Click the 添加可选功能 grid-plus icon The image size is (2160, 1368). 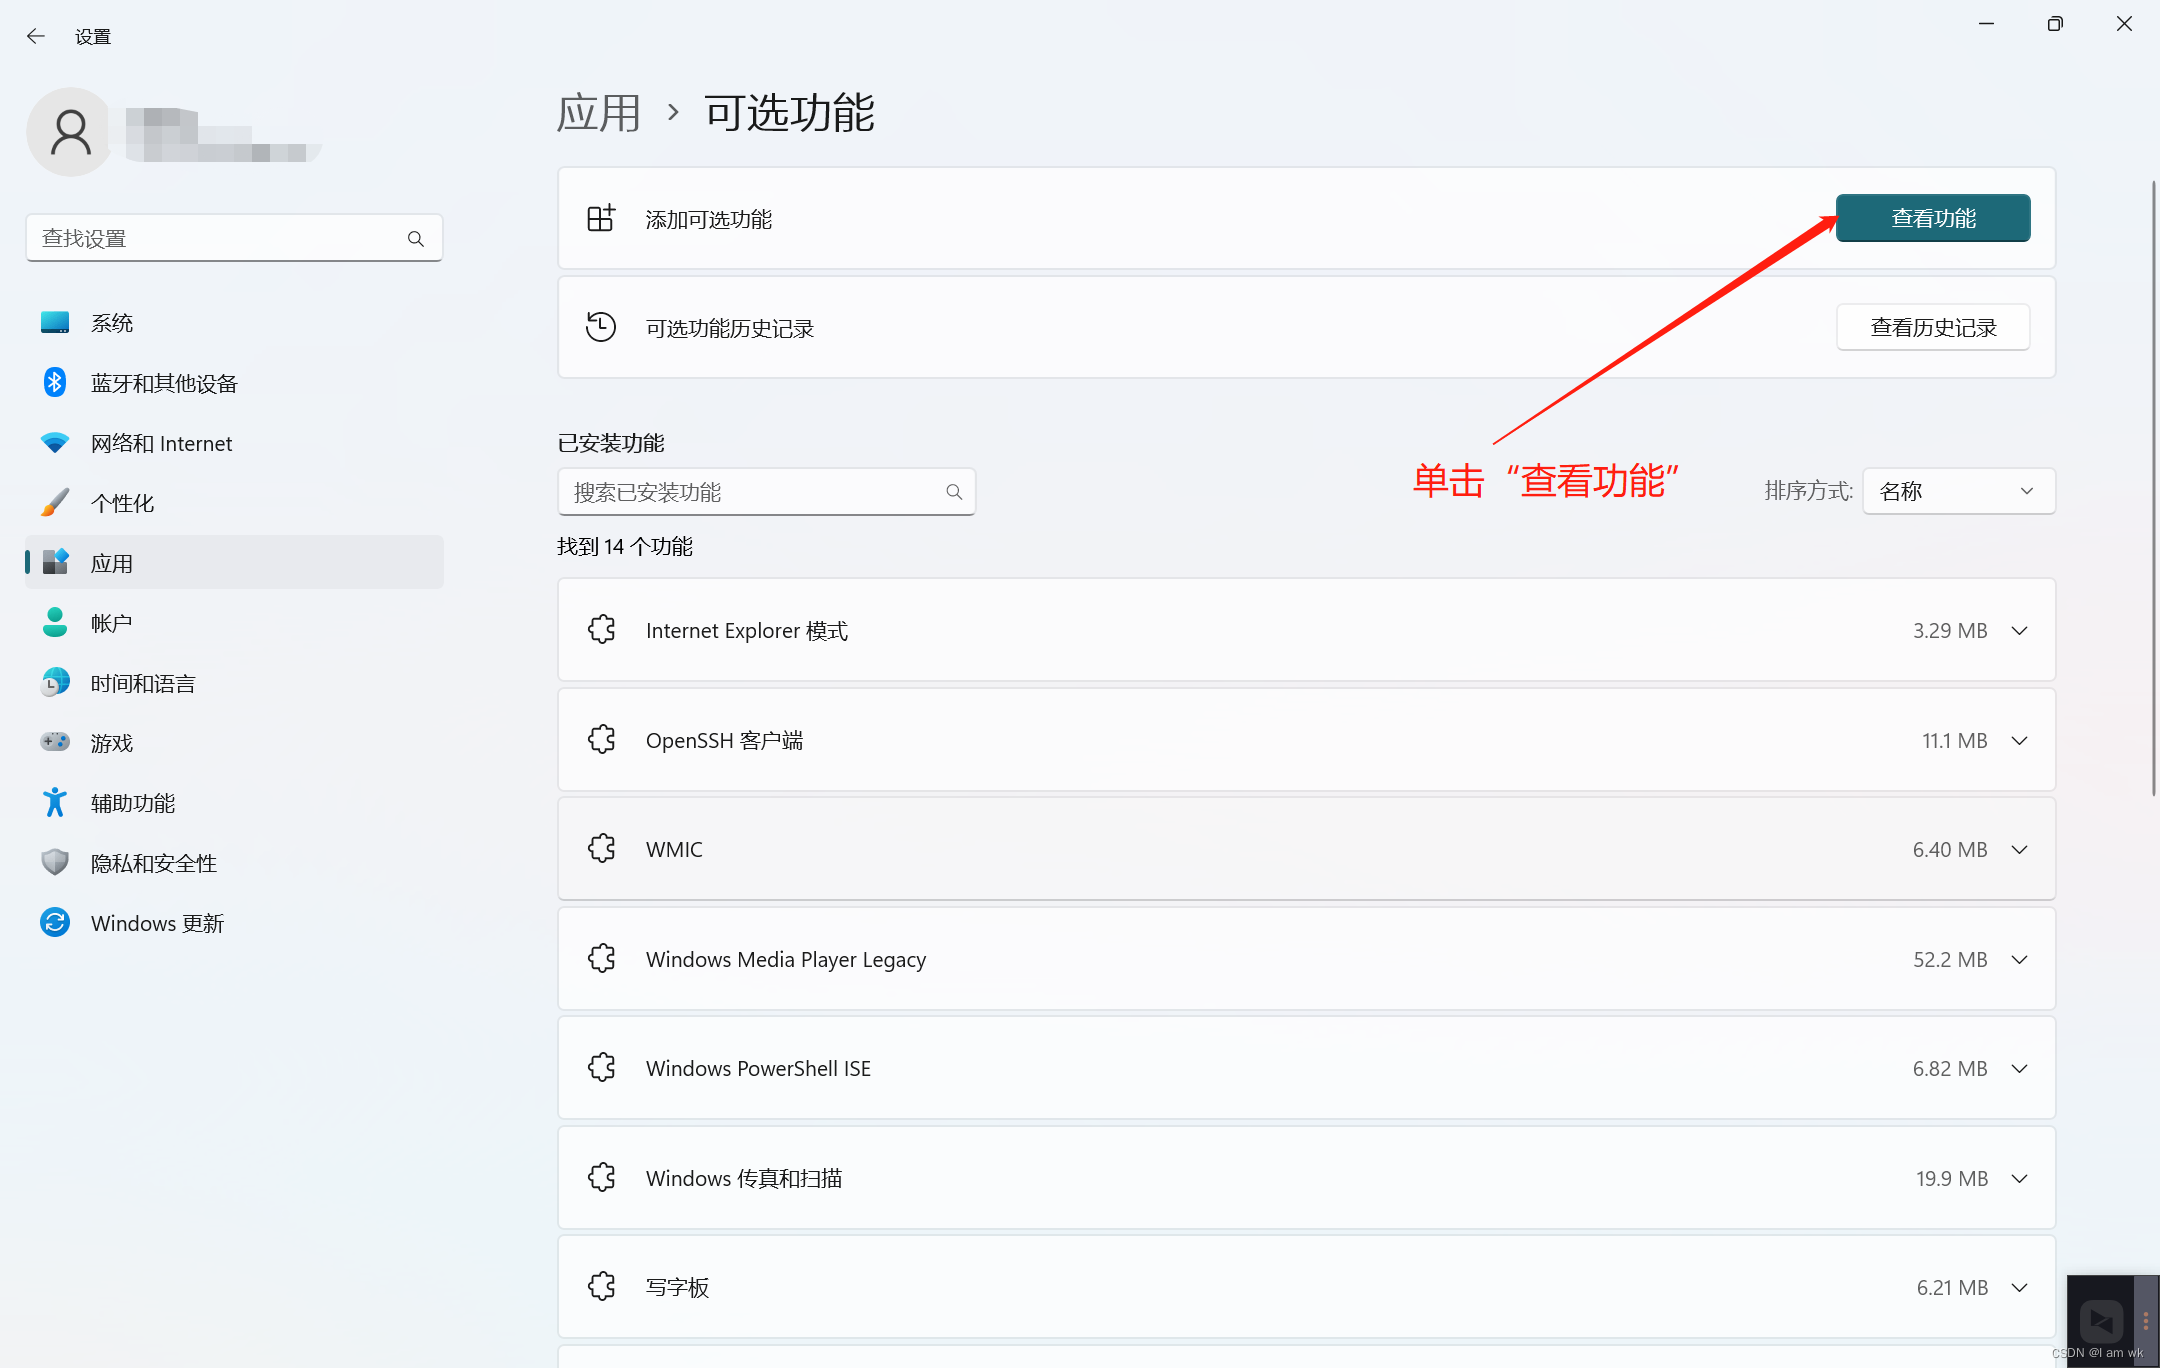[601, 219]
